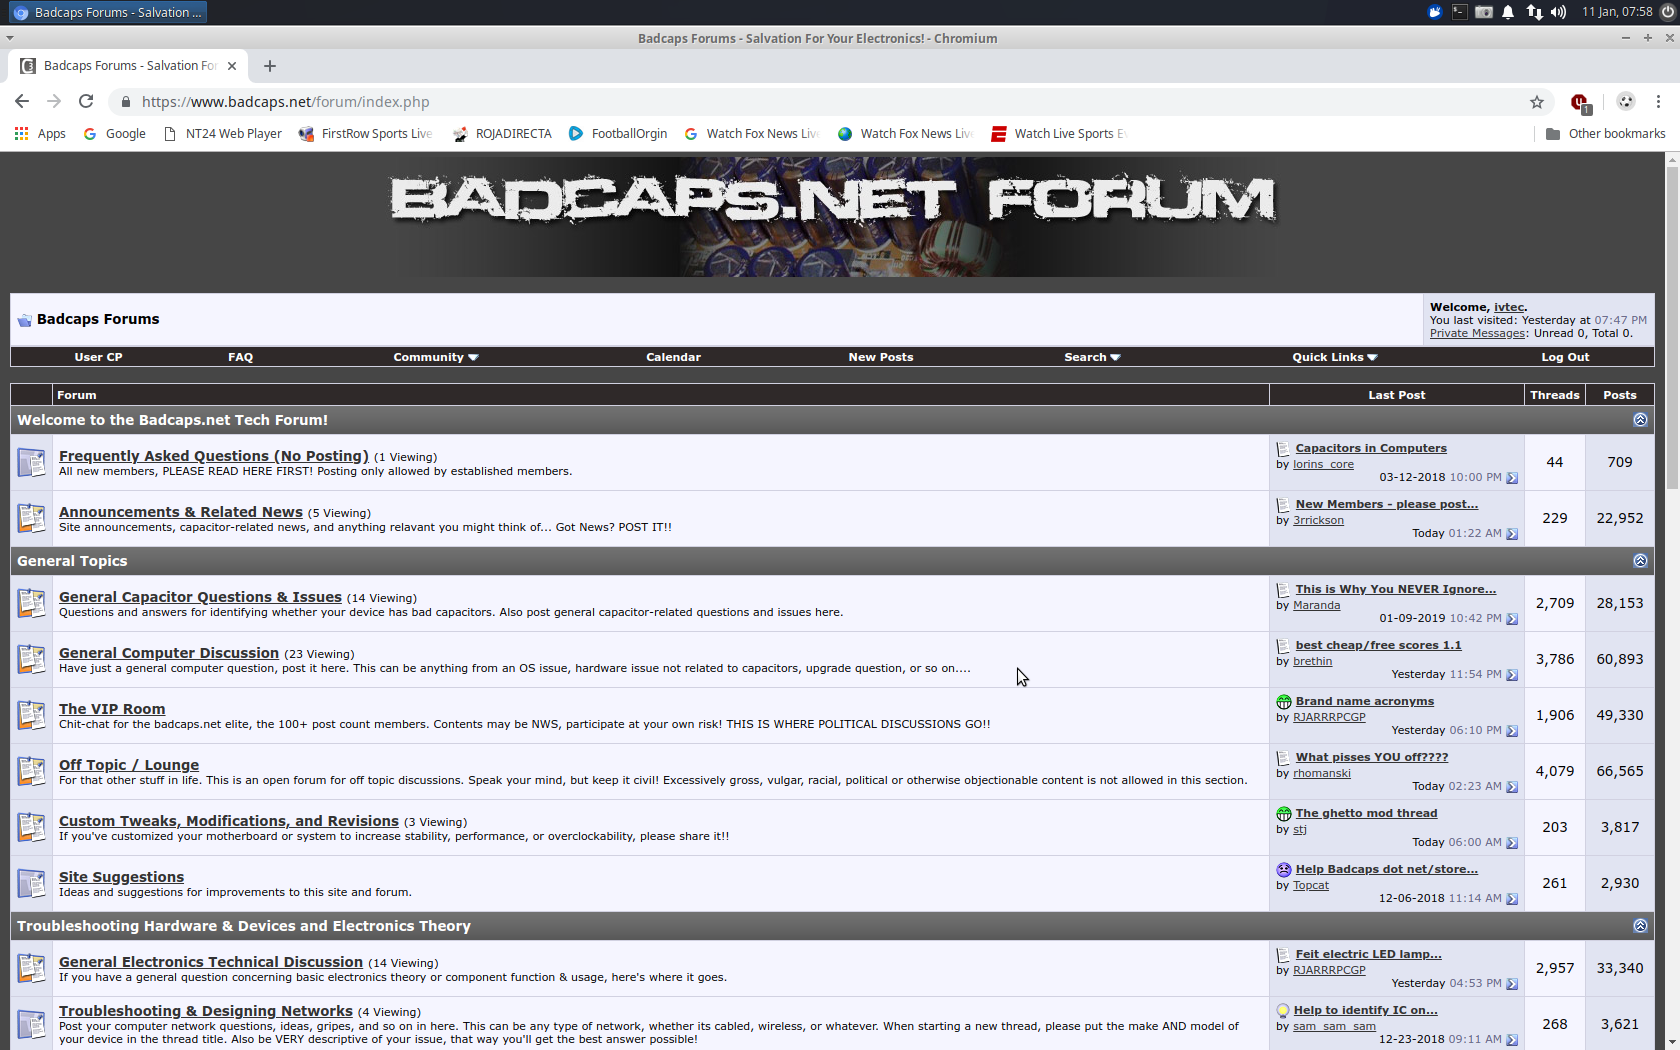
Task: Click the red uBlock extension icon
Action: [x=1580, y=102]
